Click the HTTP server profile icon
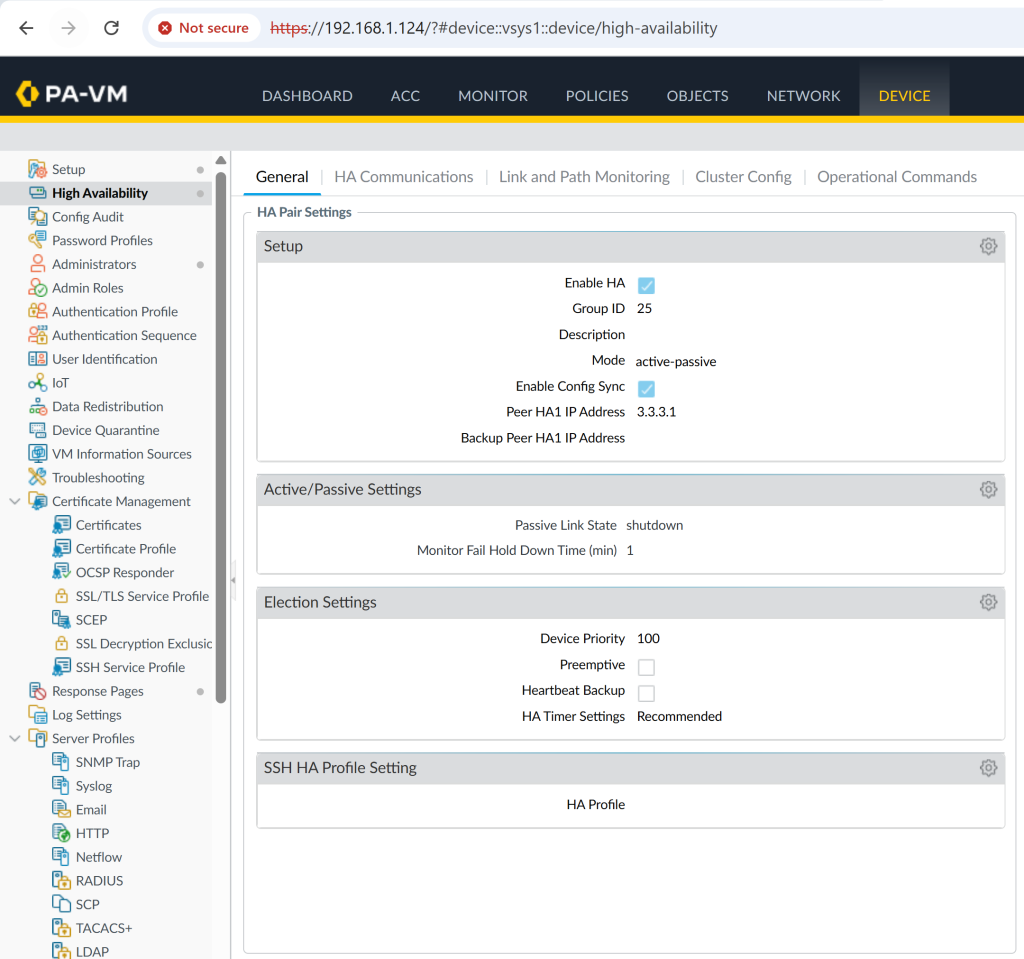 point(61,833)
